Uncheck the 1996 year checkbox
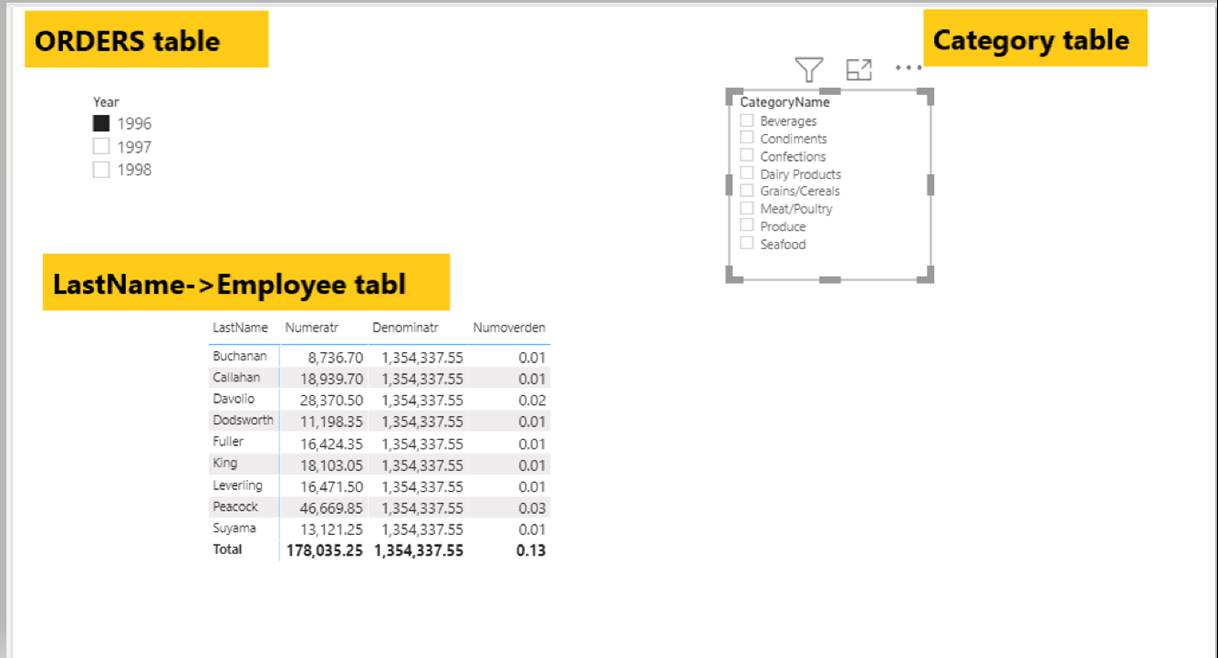This screenshot has width=1218, height=658. point(101,124)
